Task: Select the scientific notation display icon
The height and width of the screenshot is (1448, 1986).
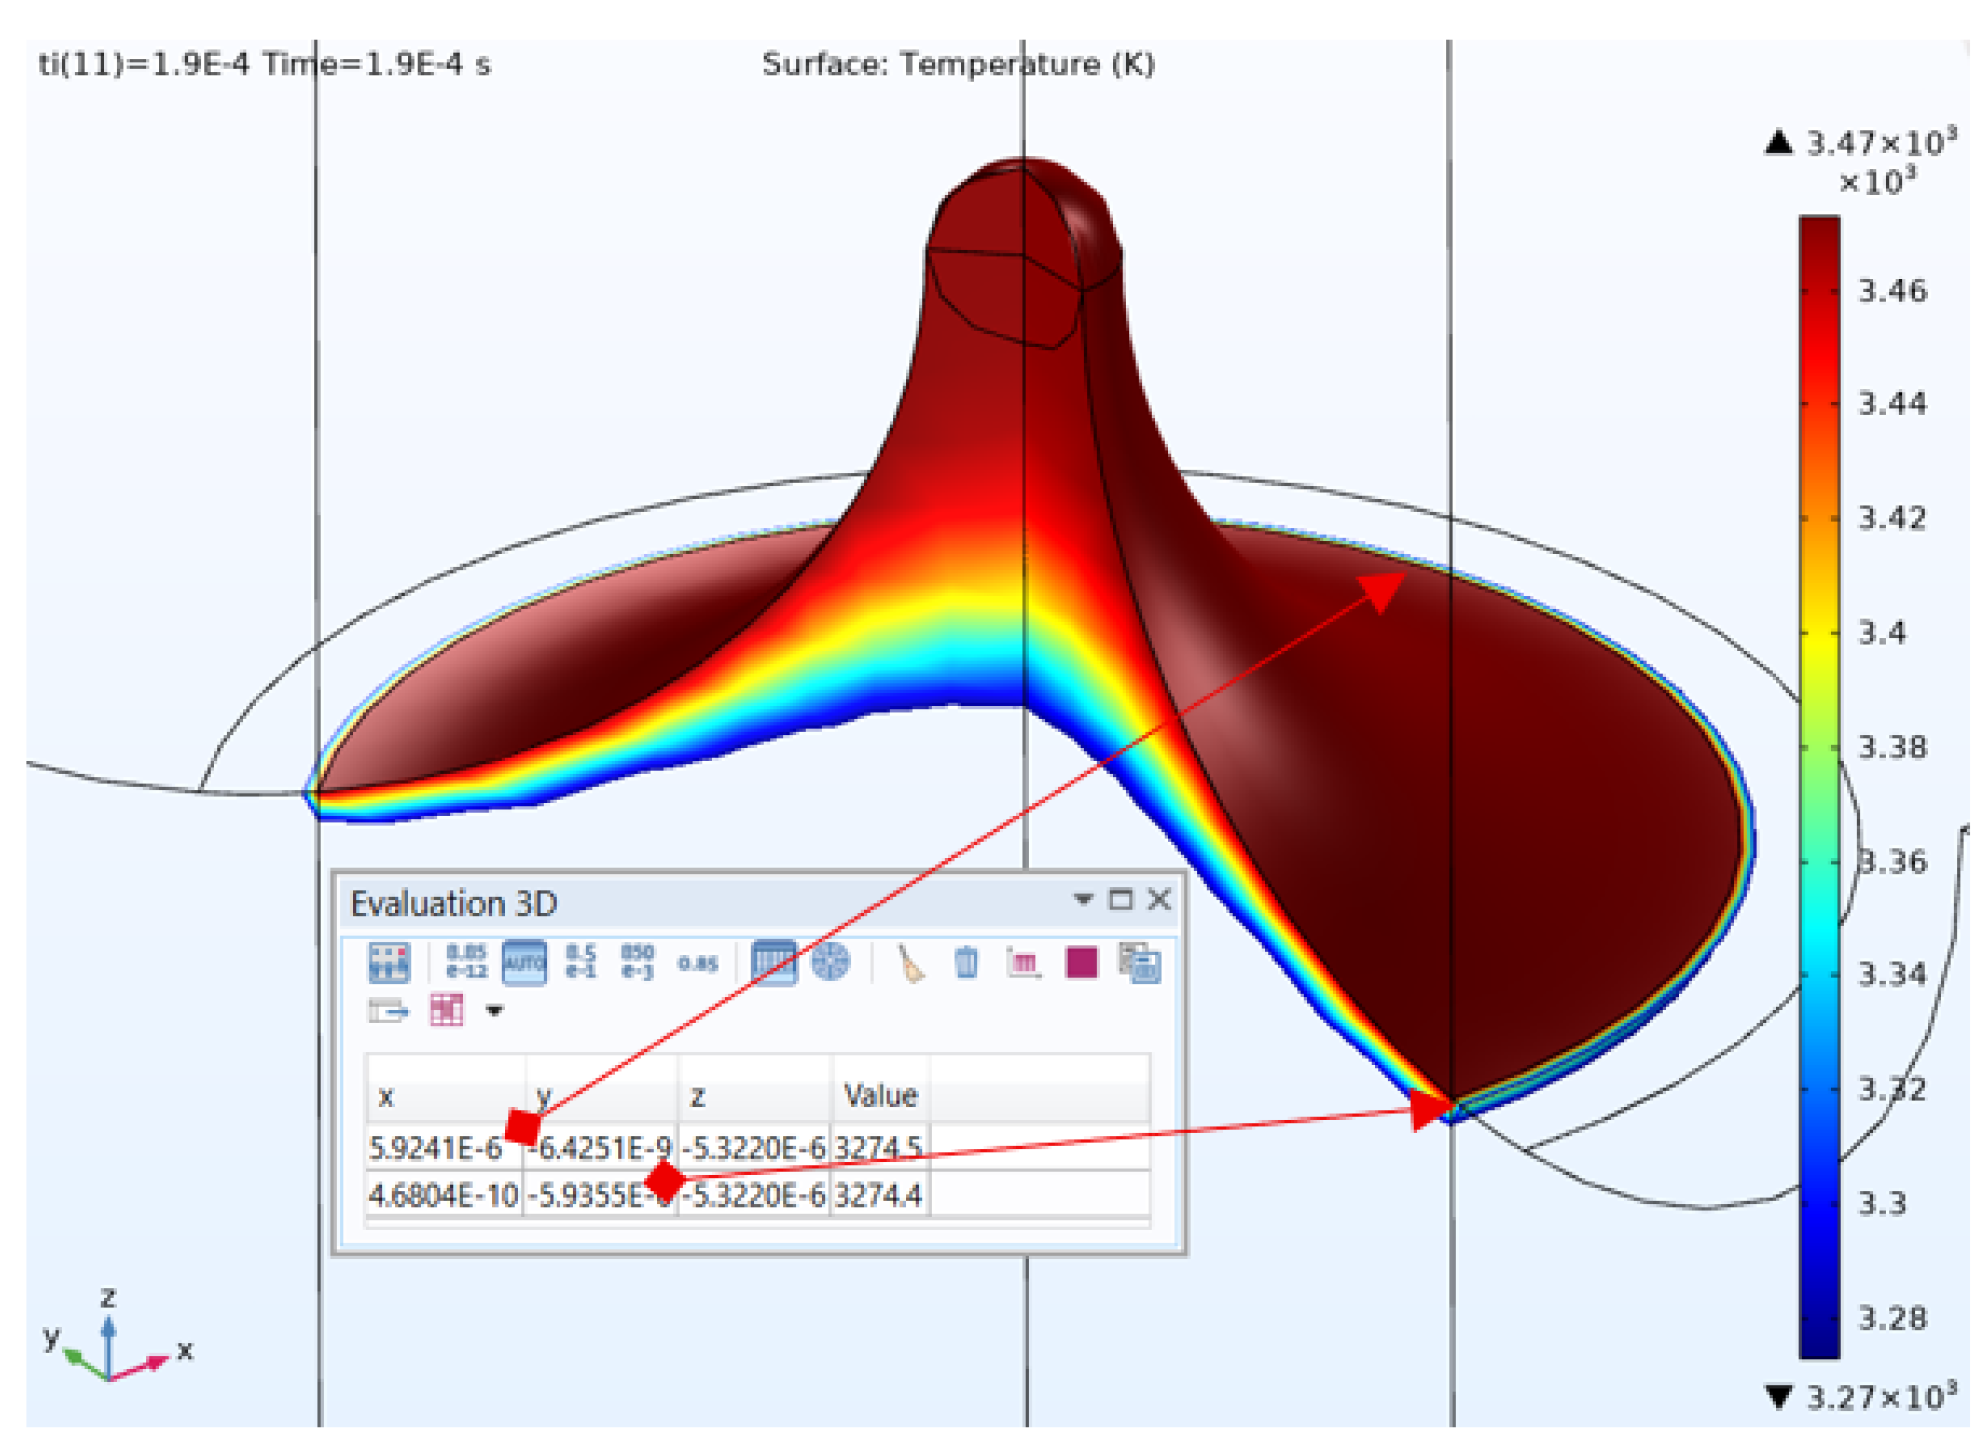Action: tap(468, 960)
